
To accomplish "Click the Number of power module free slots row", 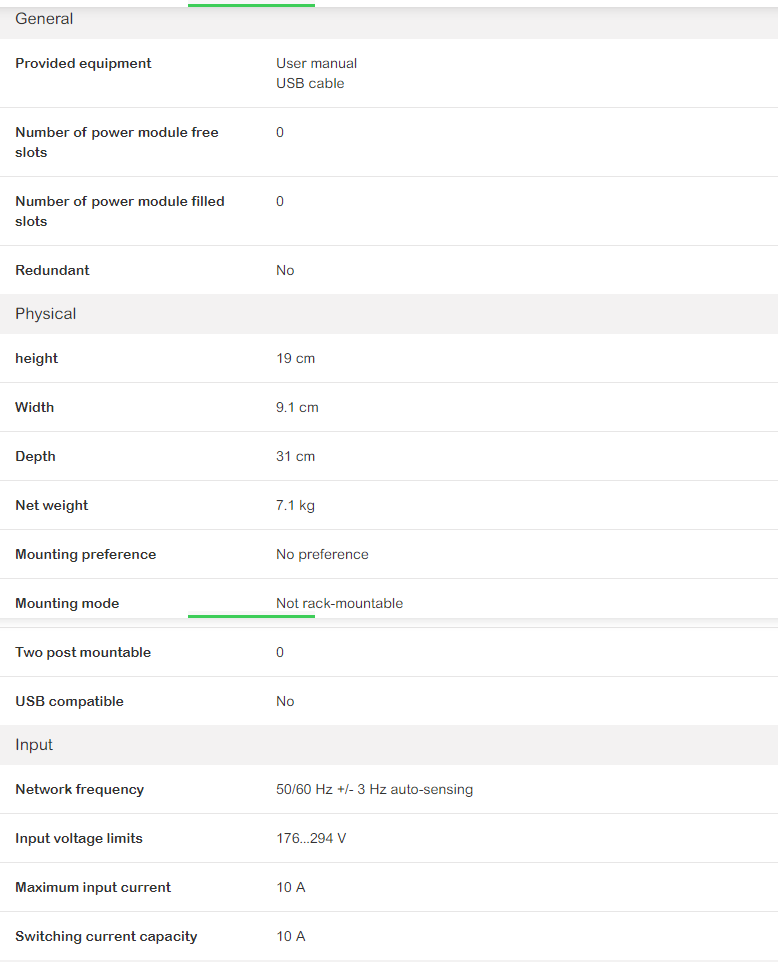I will pos(389,142).
